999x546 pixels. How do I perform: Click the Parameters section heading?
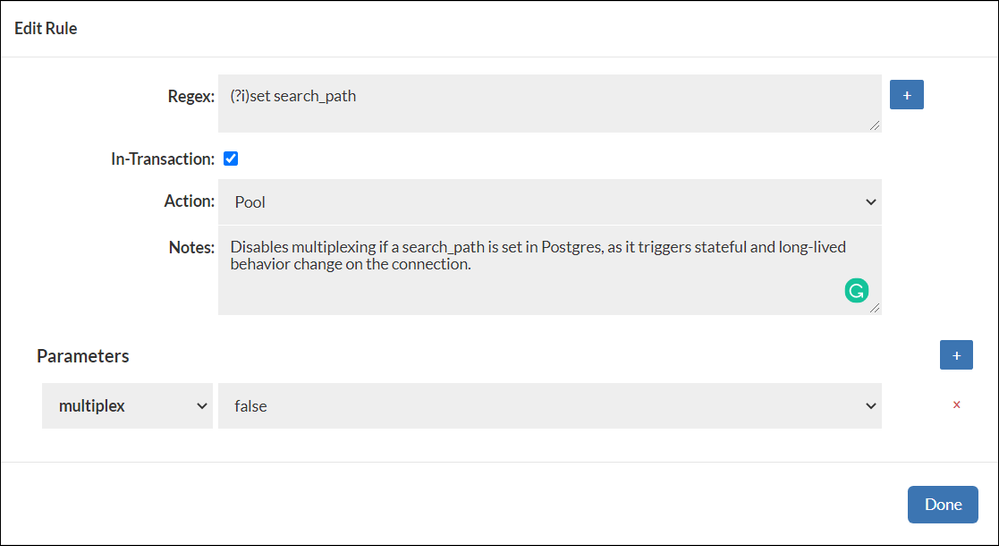pos(83,356)
